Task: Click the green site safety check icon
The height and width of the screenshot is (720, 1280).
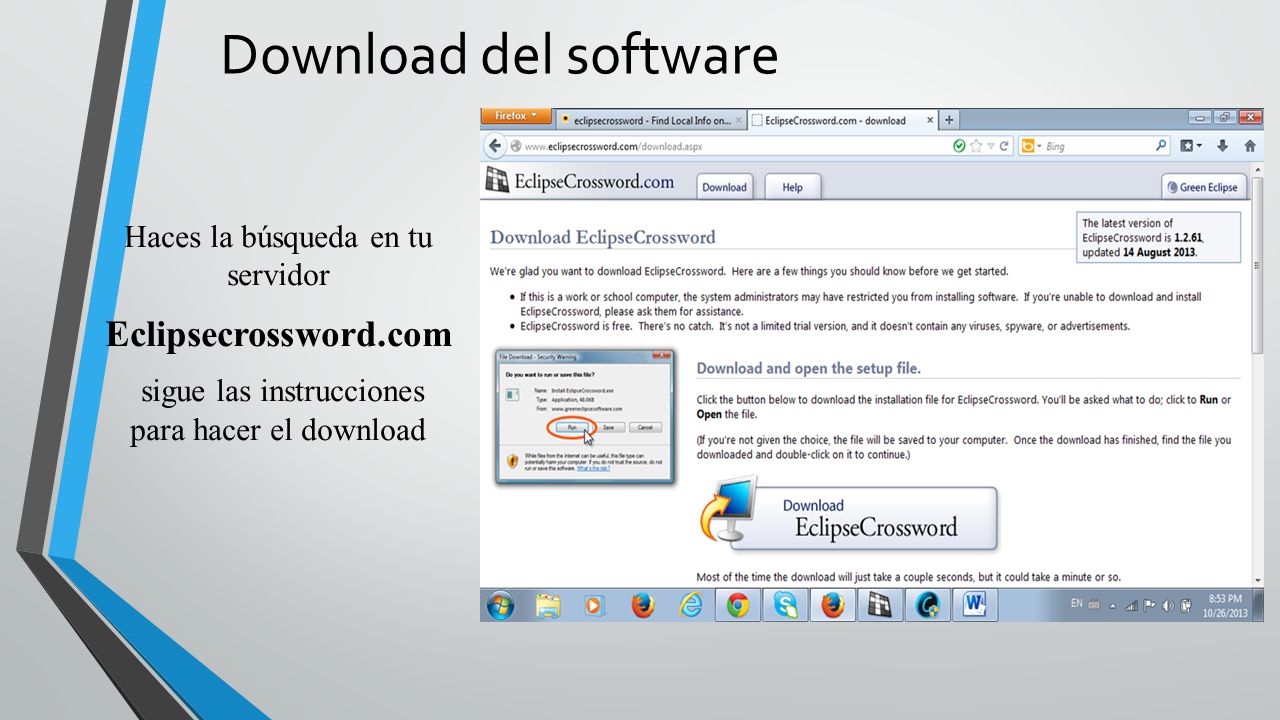Action: click(x=959, y=146)
